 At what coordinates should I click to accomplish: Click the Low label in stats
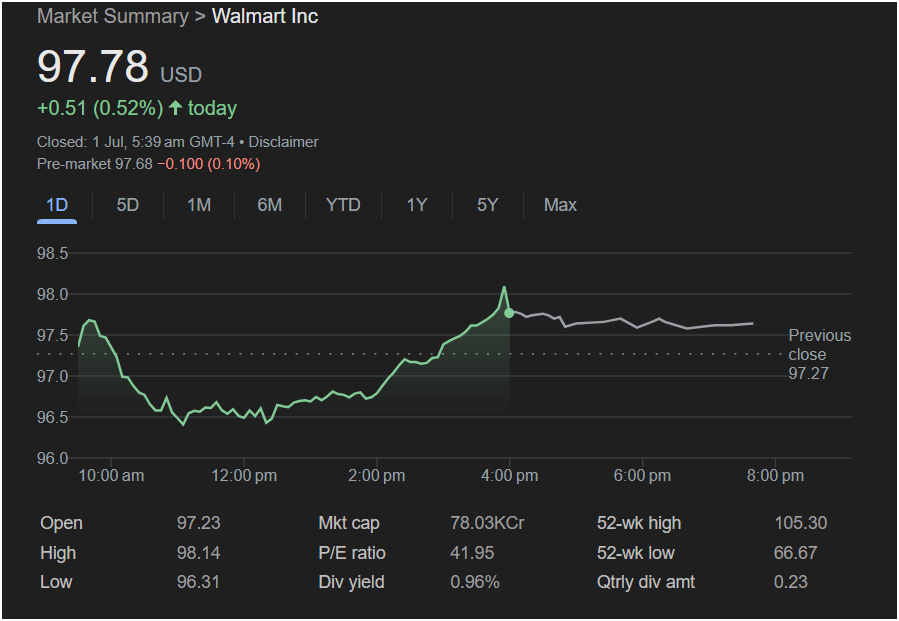point(56,582)
